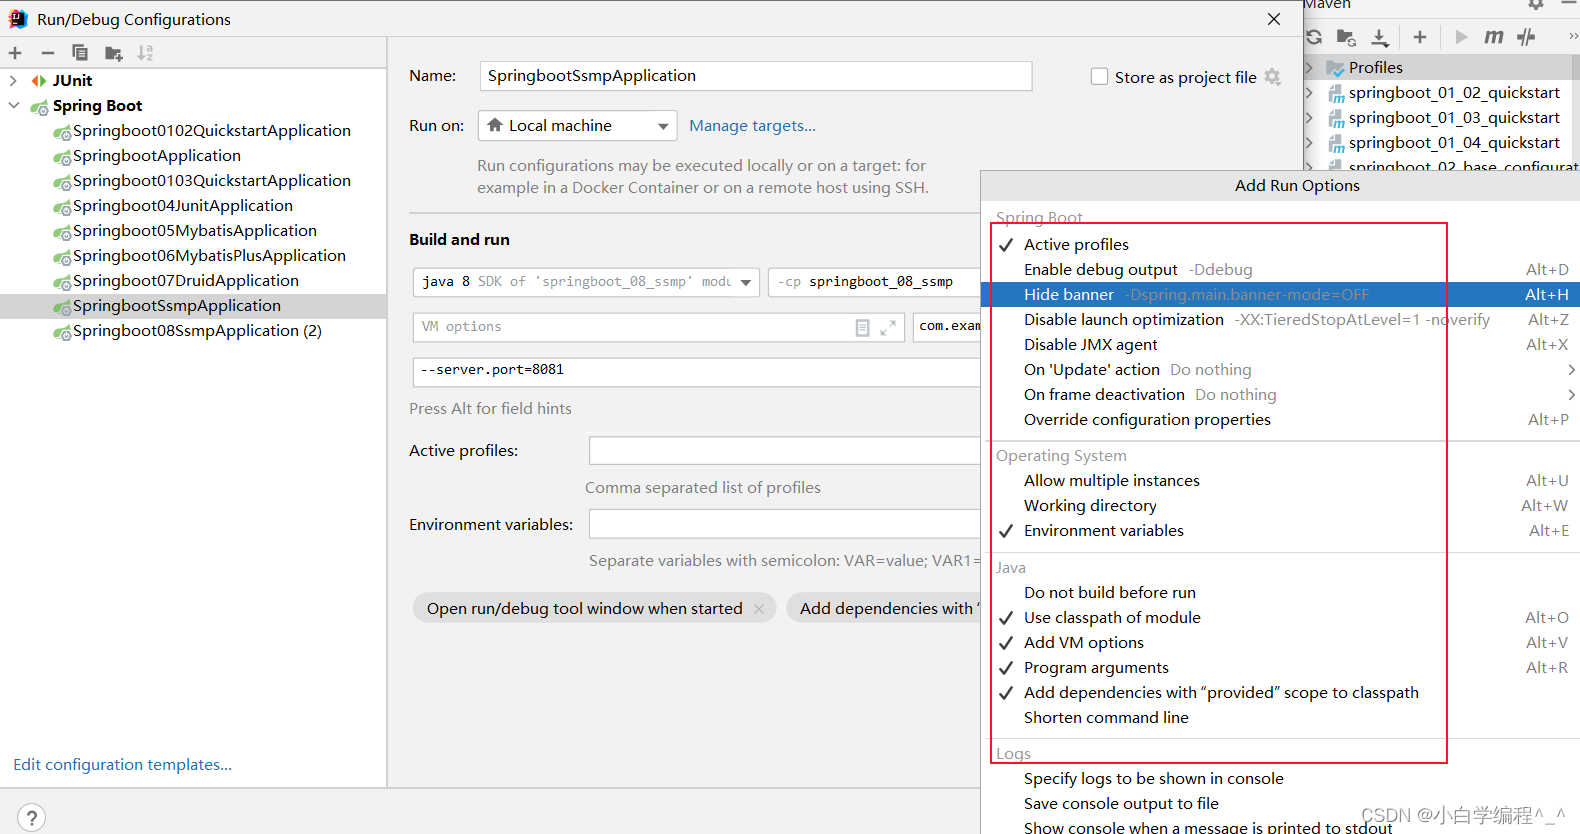Toggle offline mode in Maven toolbar
1580x834 pixels.
[1526, 37]
